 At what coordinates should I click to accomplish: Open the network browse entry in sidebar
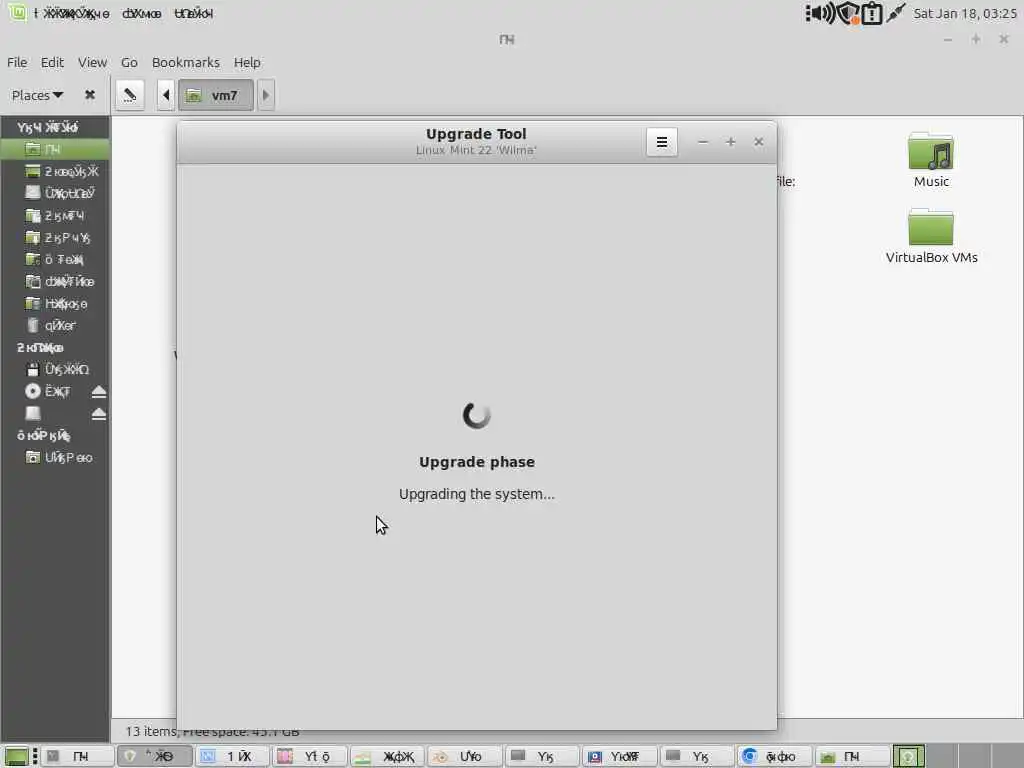pyautogui.click(x=56, y=457)
